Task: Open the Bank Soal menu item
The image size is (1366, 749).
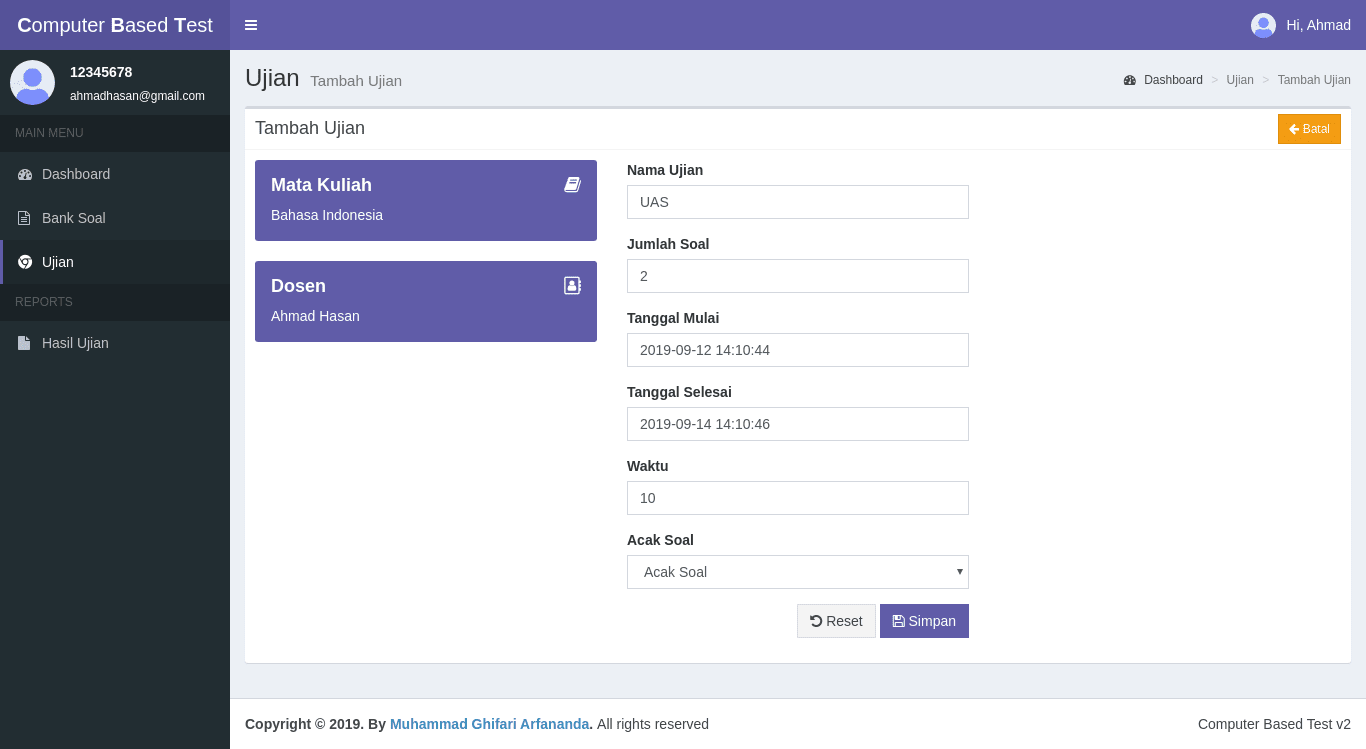Action: [x=115, y=218]
